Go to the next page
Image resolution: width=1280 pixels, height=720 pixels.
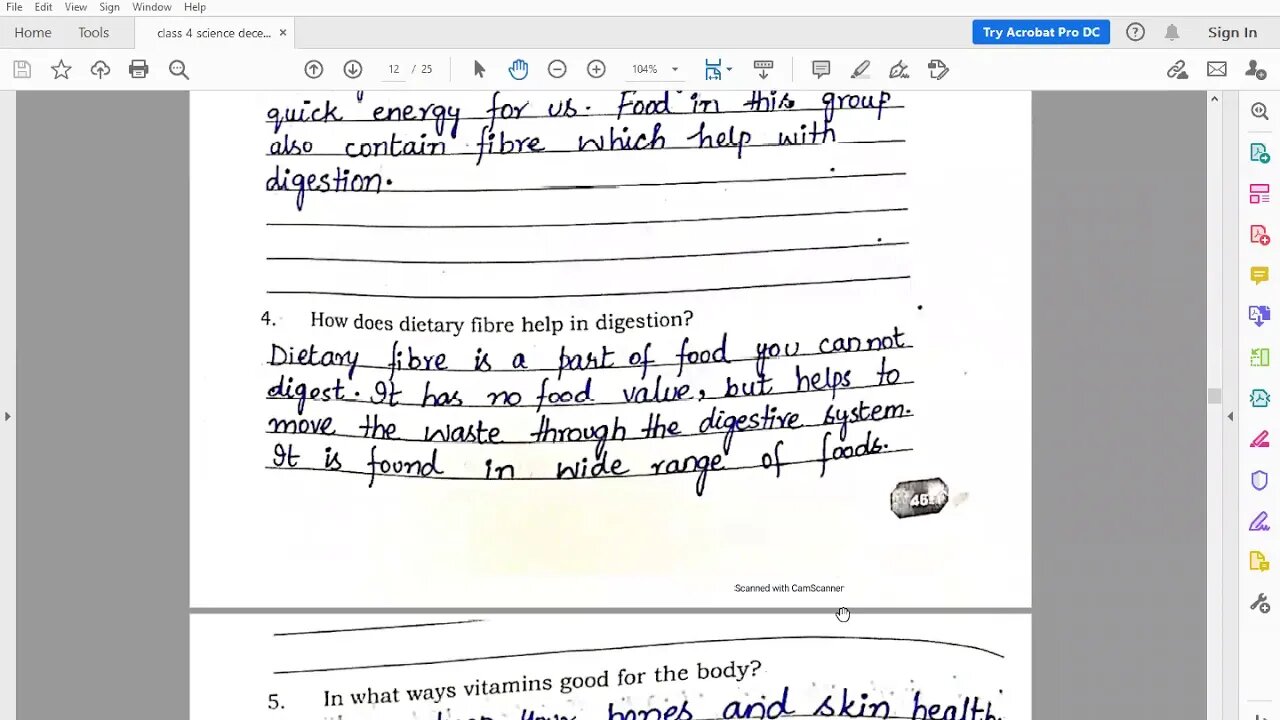pyautogui.click(x=353, y=69)
